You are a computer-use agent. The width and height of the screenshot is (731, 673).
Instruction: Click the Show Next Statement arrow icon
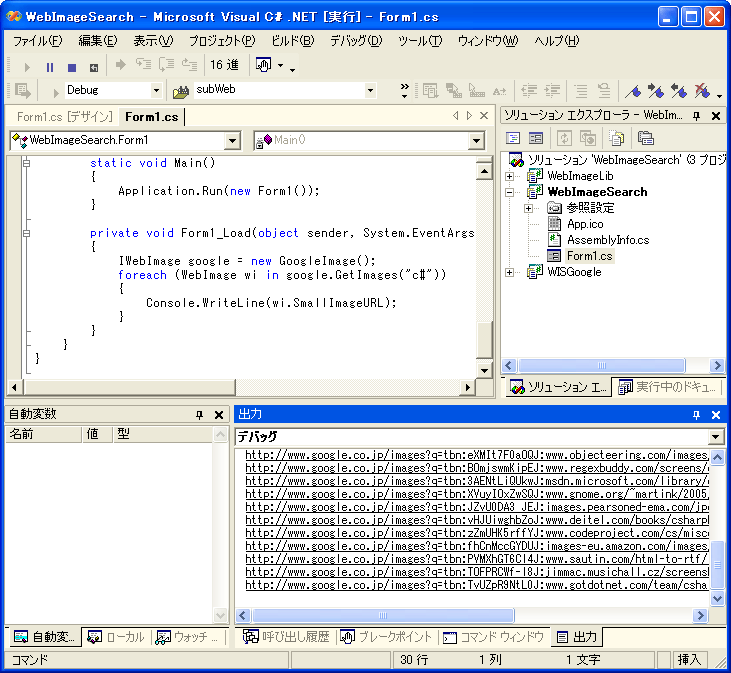point(121,64)
